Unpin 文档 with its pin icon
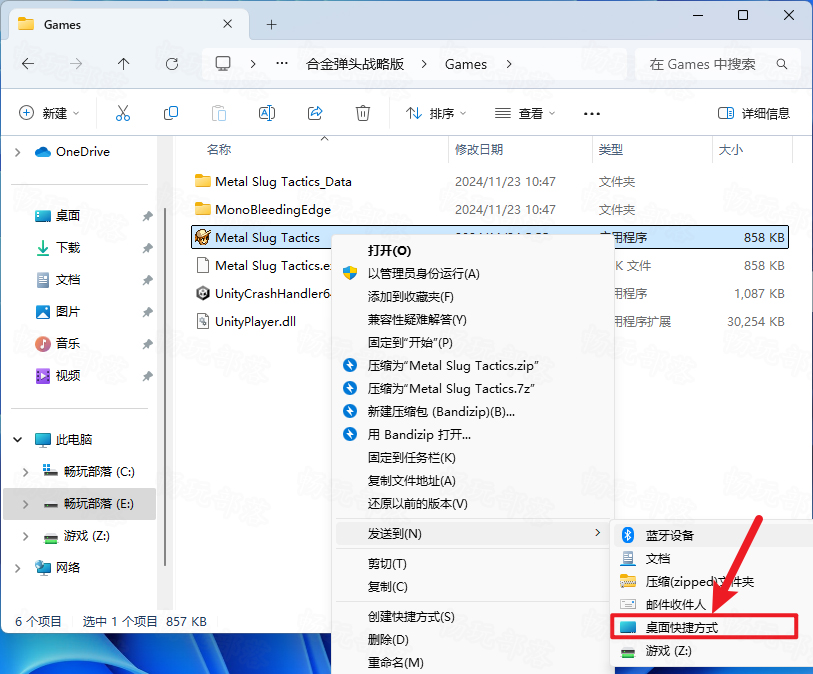This screenshot has height=674, width=813. (x=148, y=280)
